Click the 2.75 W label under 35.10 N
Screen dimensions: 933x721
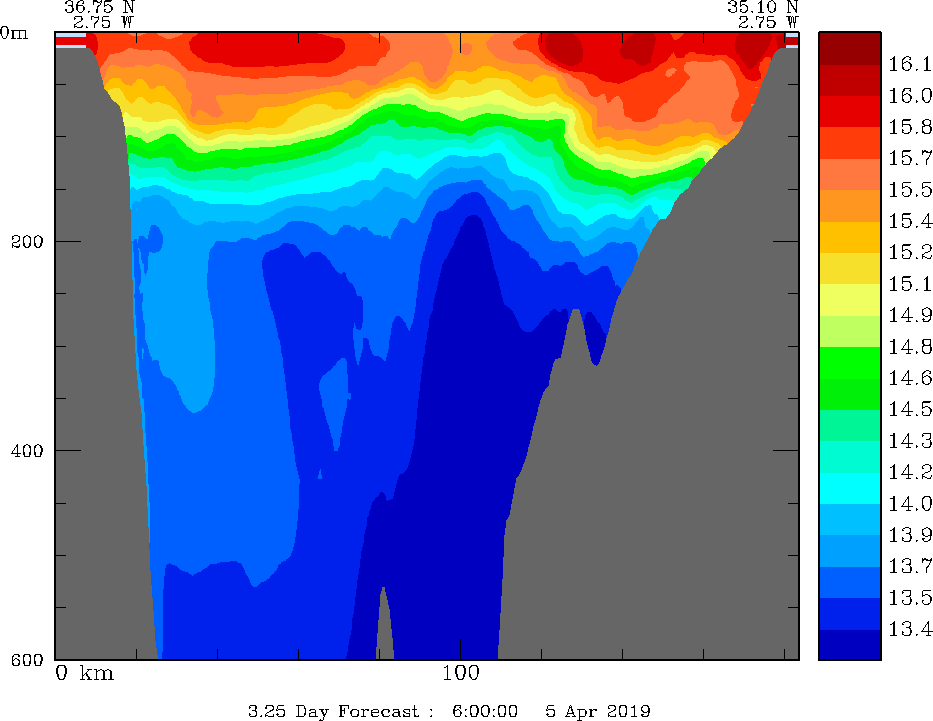(768, 23)
